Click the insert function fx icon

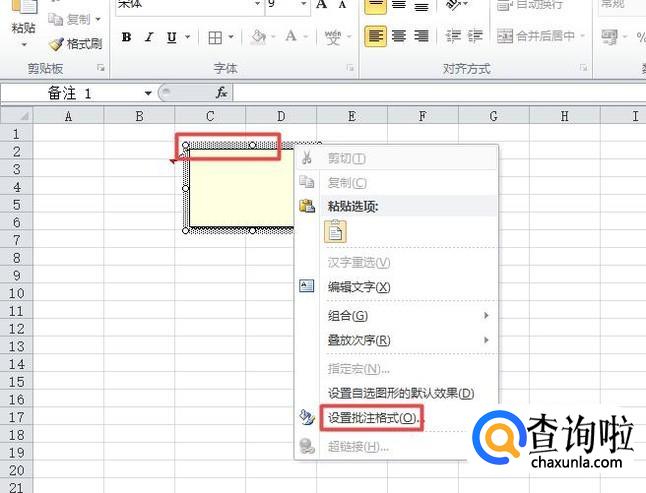coord(222,93)
